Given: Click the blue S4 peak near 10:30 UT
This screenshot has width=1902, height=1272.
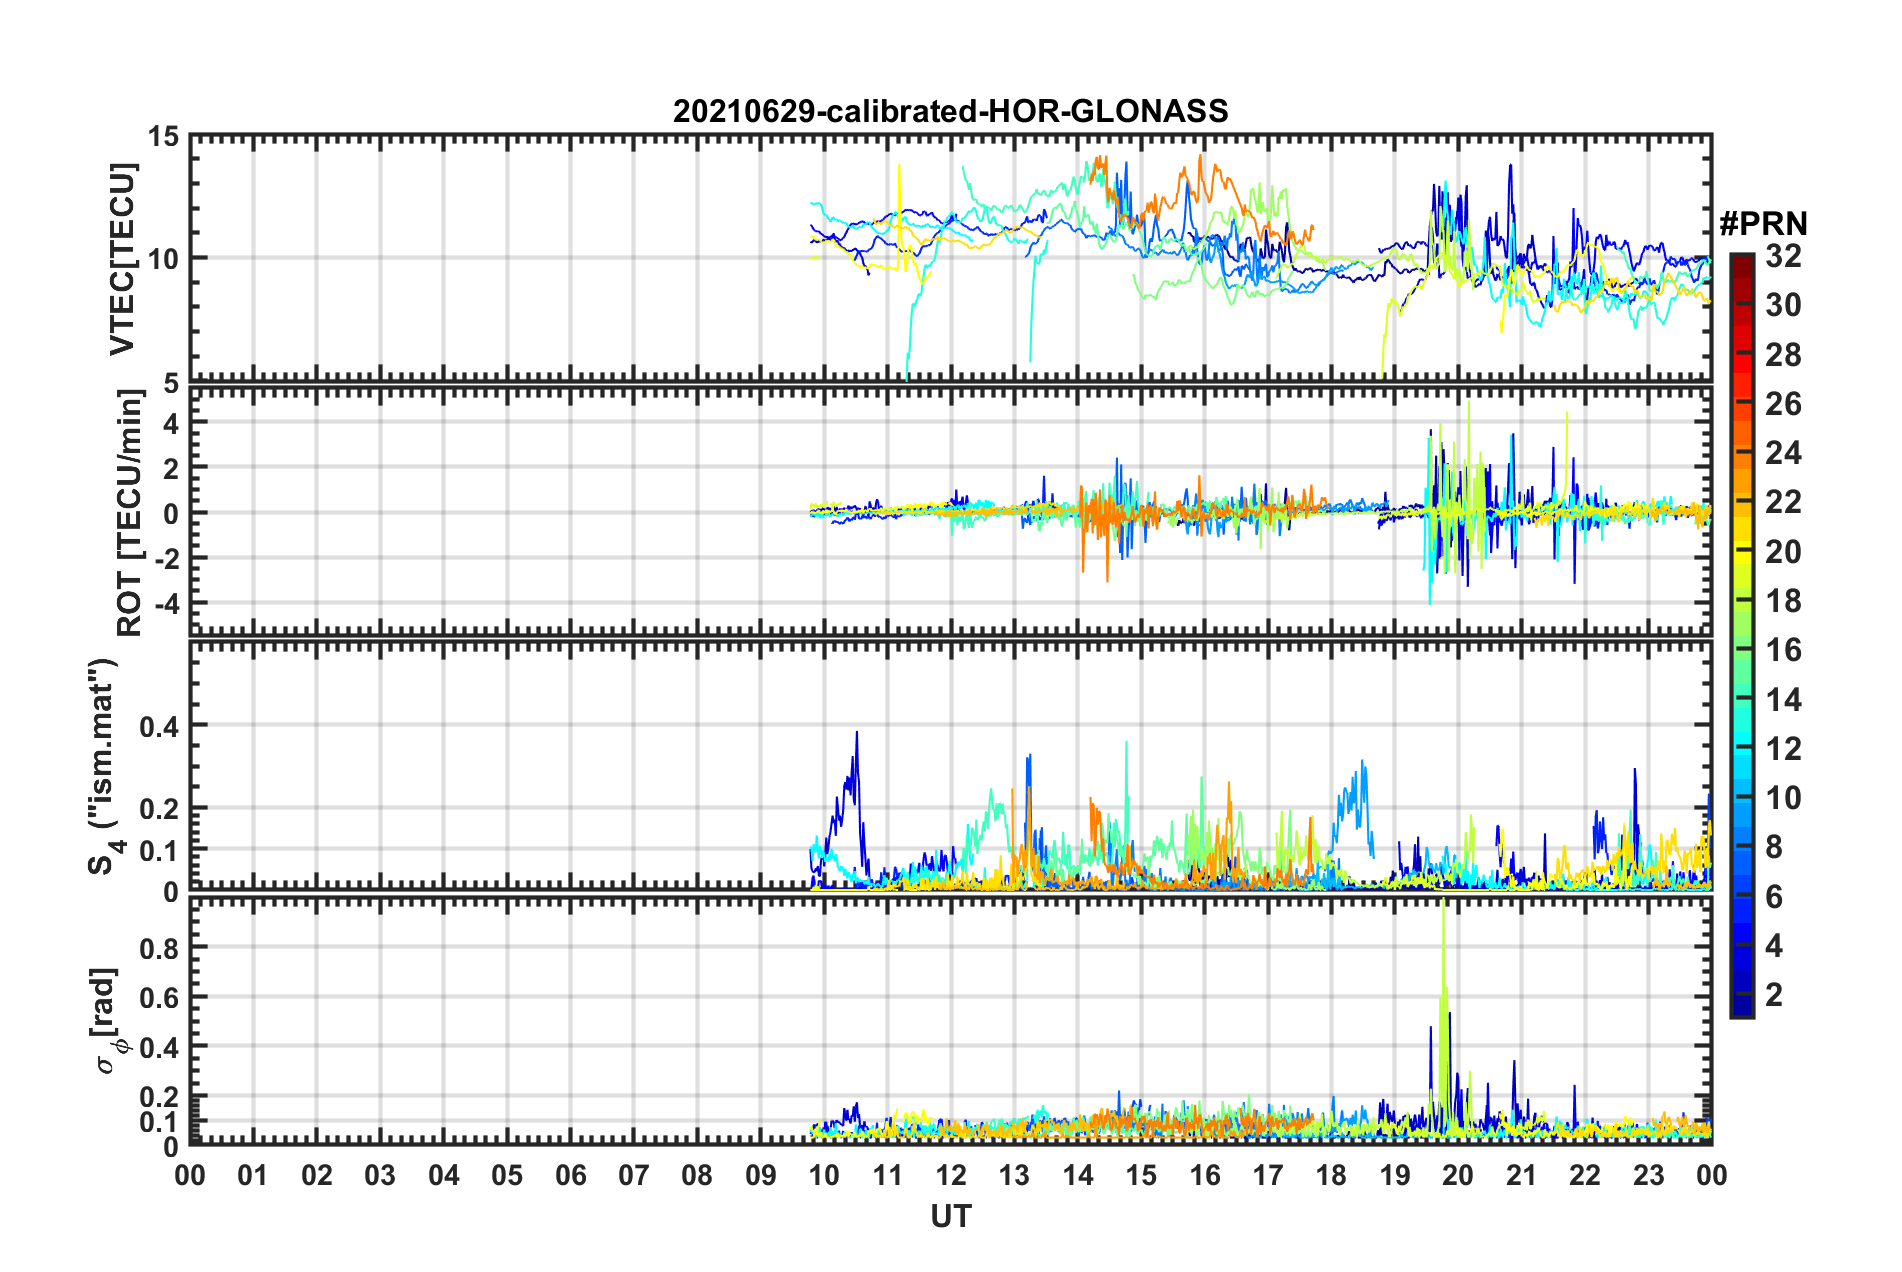Looking at the screenshot, I should pos(856,735).
